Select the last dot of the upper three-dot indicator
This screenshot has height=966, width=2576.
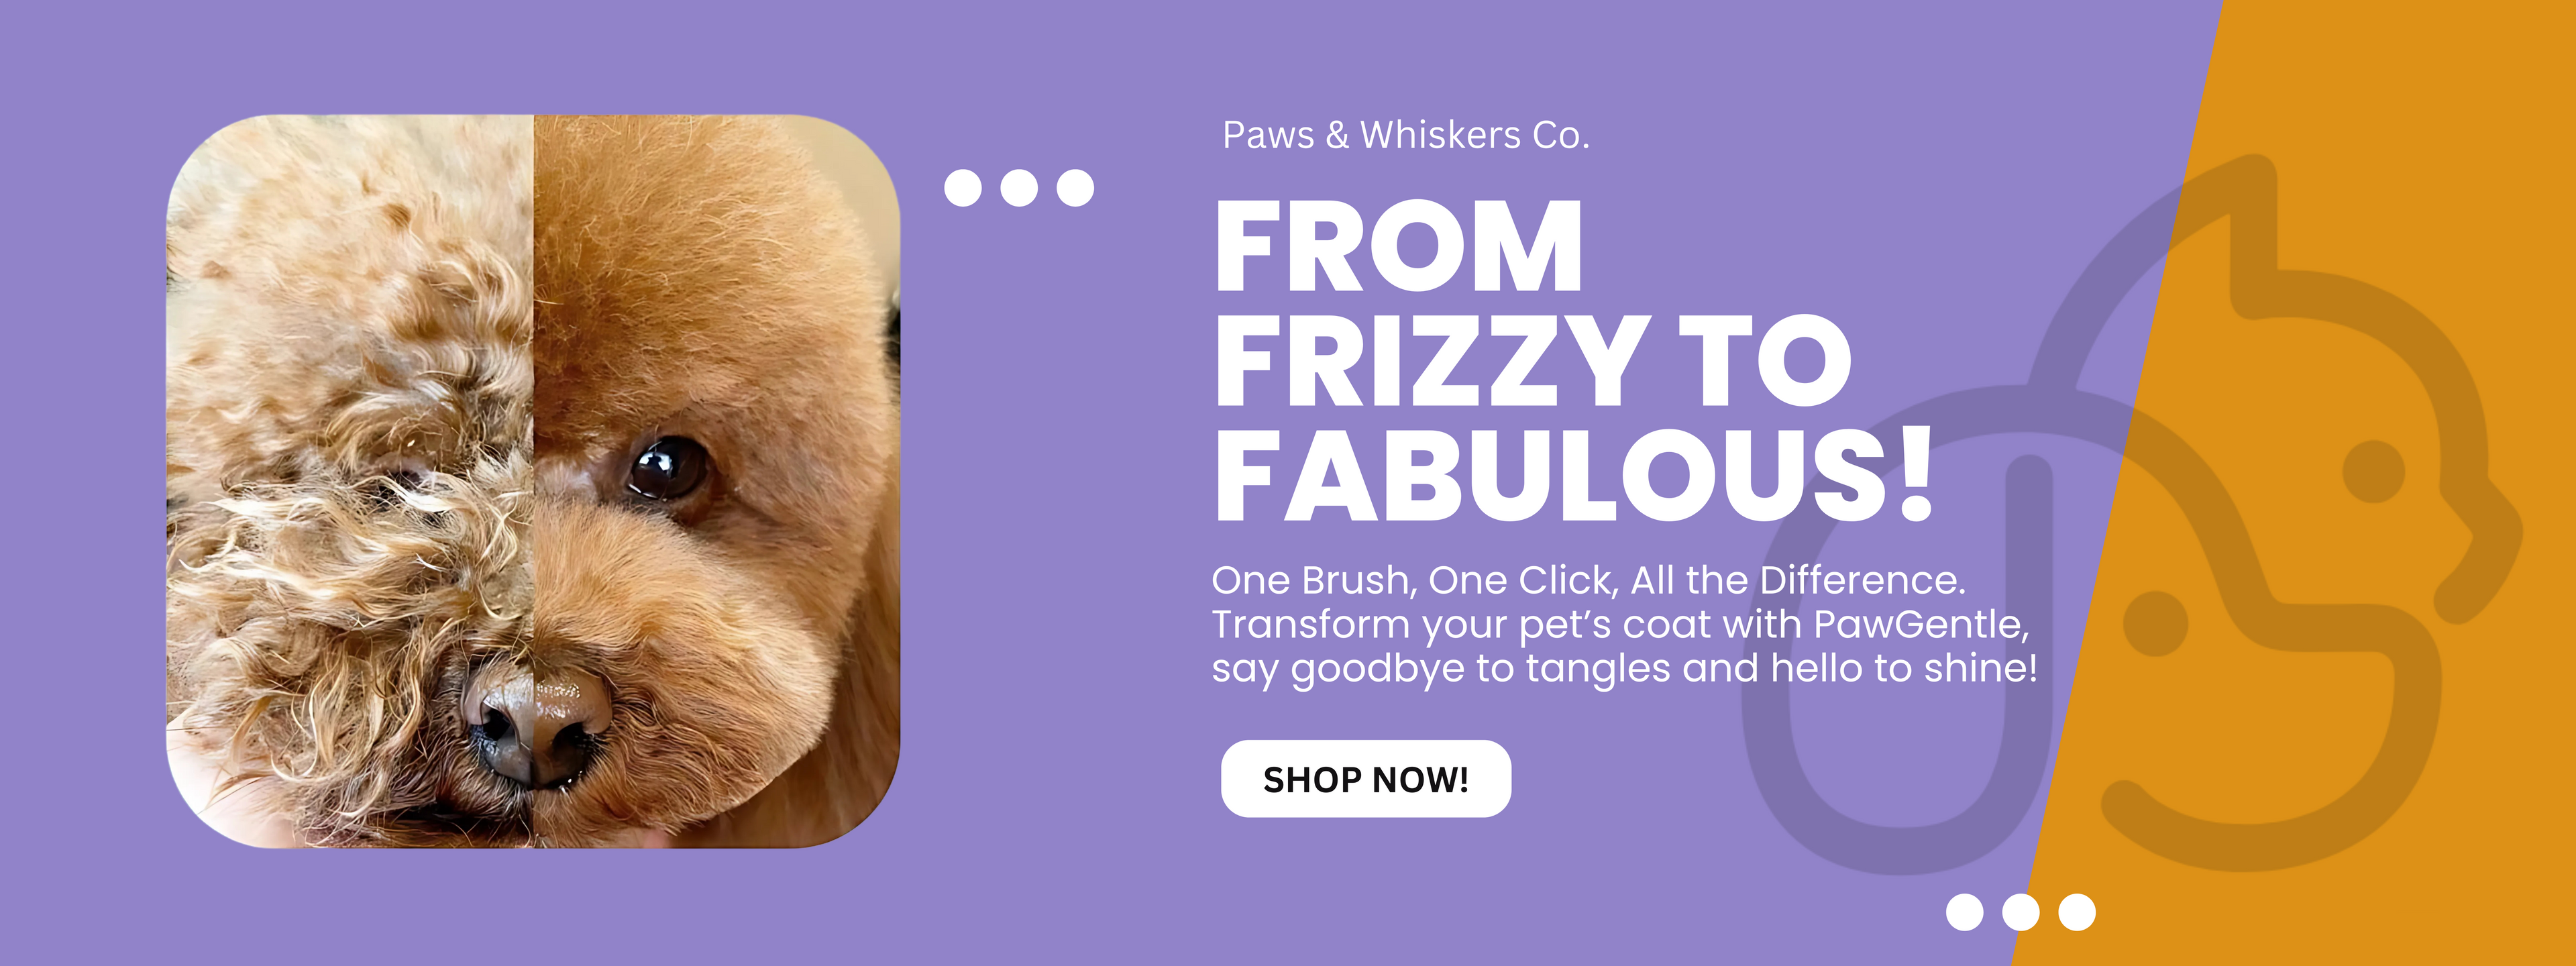coord(1075,188)
